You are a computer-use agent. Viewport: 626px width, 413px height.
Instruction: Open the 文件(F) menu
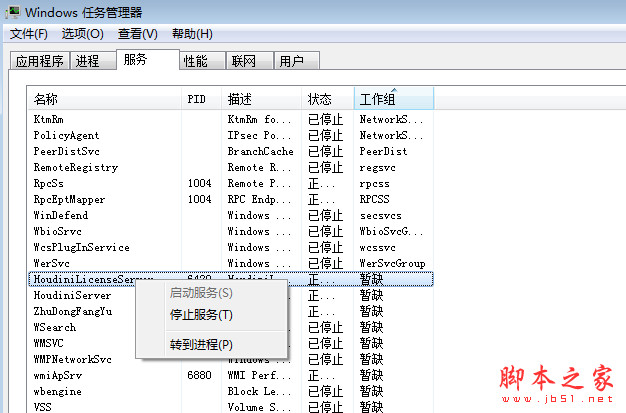pos(28,34)
